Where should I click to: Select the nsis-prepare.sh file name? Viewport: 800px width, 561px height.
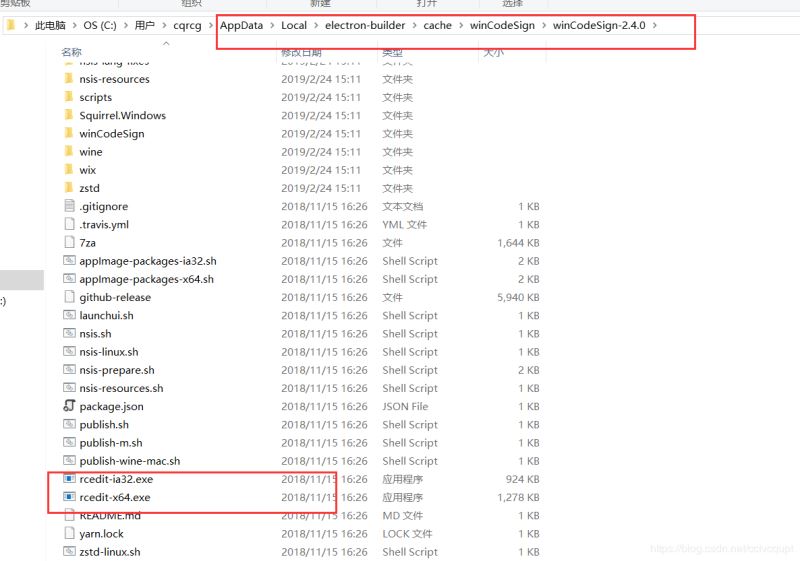coord(117,370)
